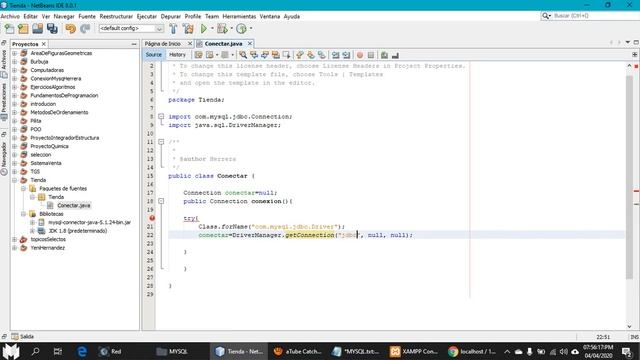This screenshot has width=640, height=360.
Task: Click the Shift Line Left icon
Action: (336, 55)
